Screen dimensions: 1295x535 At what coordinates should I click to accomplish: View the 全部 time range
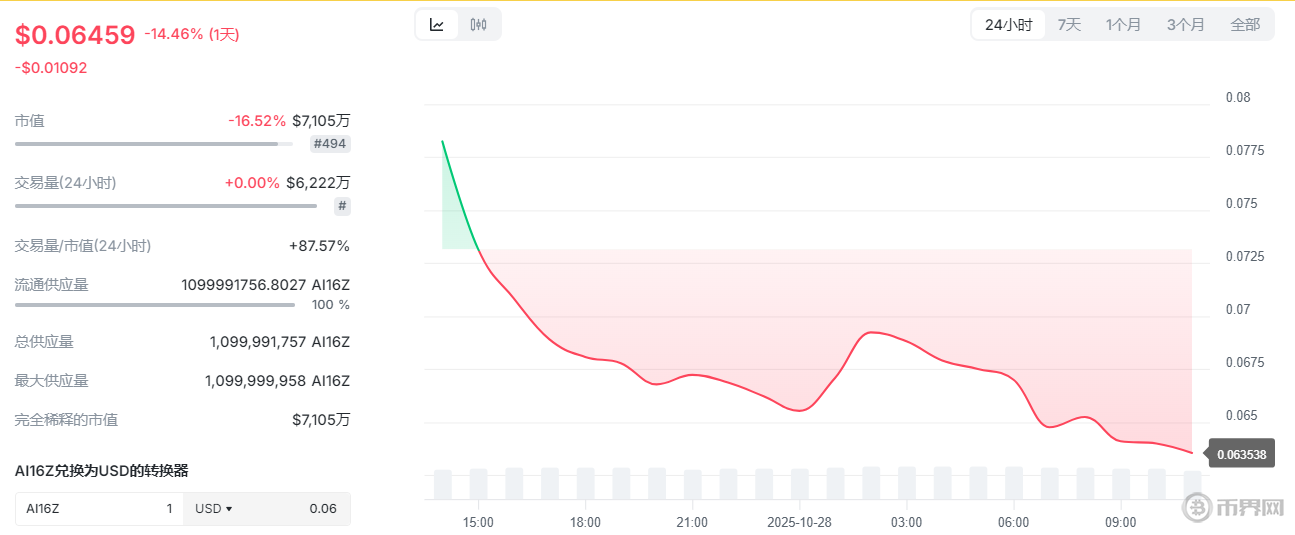(x=1245, y=25)
